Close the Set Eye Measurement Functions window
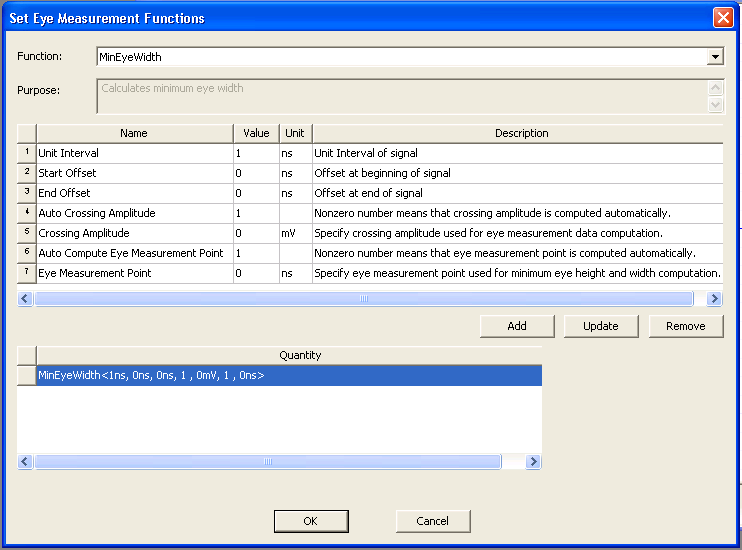The image size is (742, 550). [x=722, y=18]
